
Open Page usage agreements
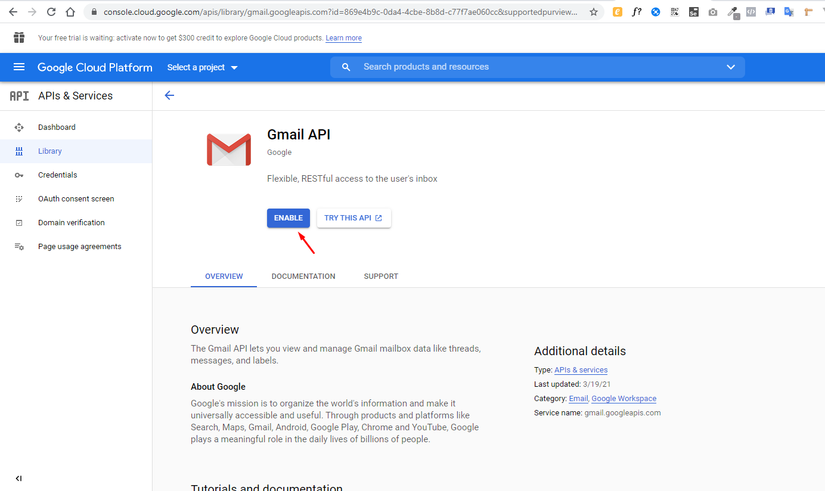[76, 246]
